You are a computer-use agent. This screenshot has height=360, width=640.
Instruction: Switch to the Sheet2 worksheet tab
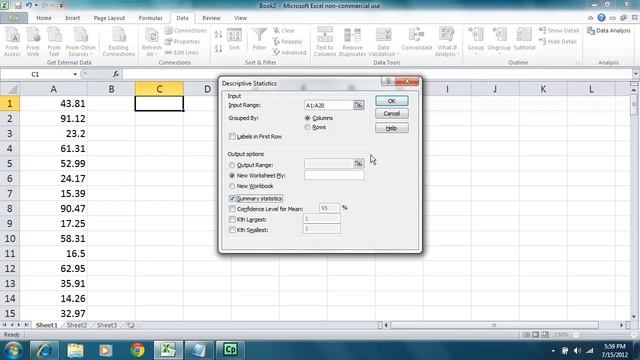77,325
